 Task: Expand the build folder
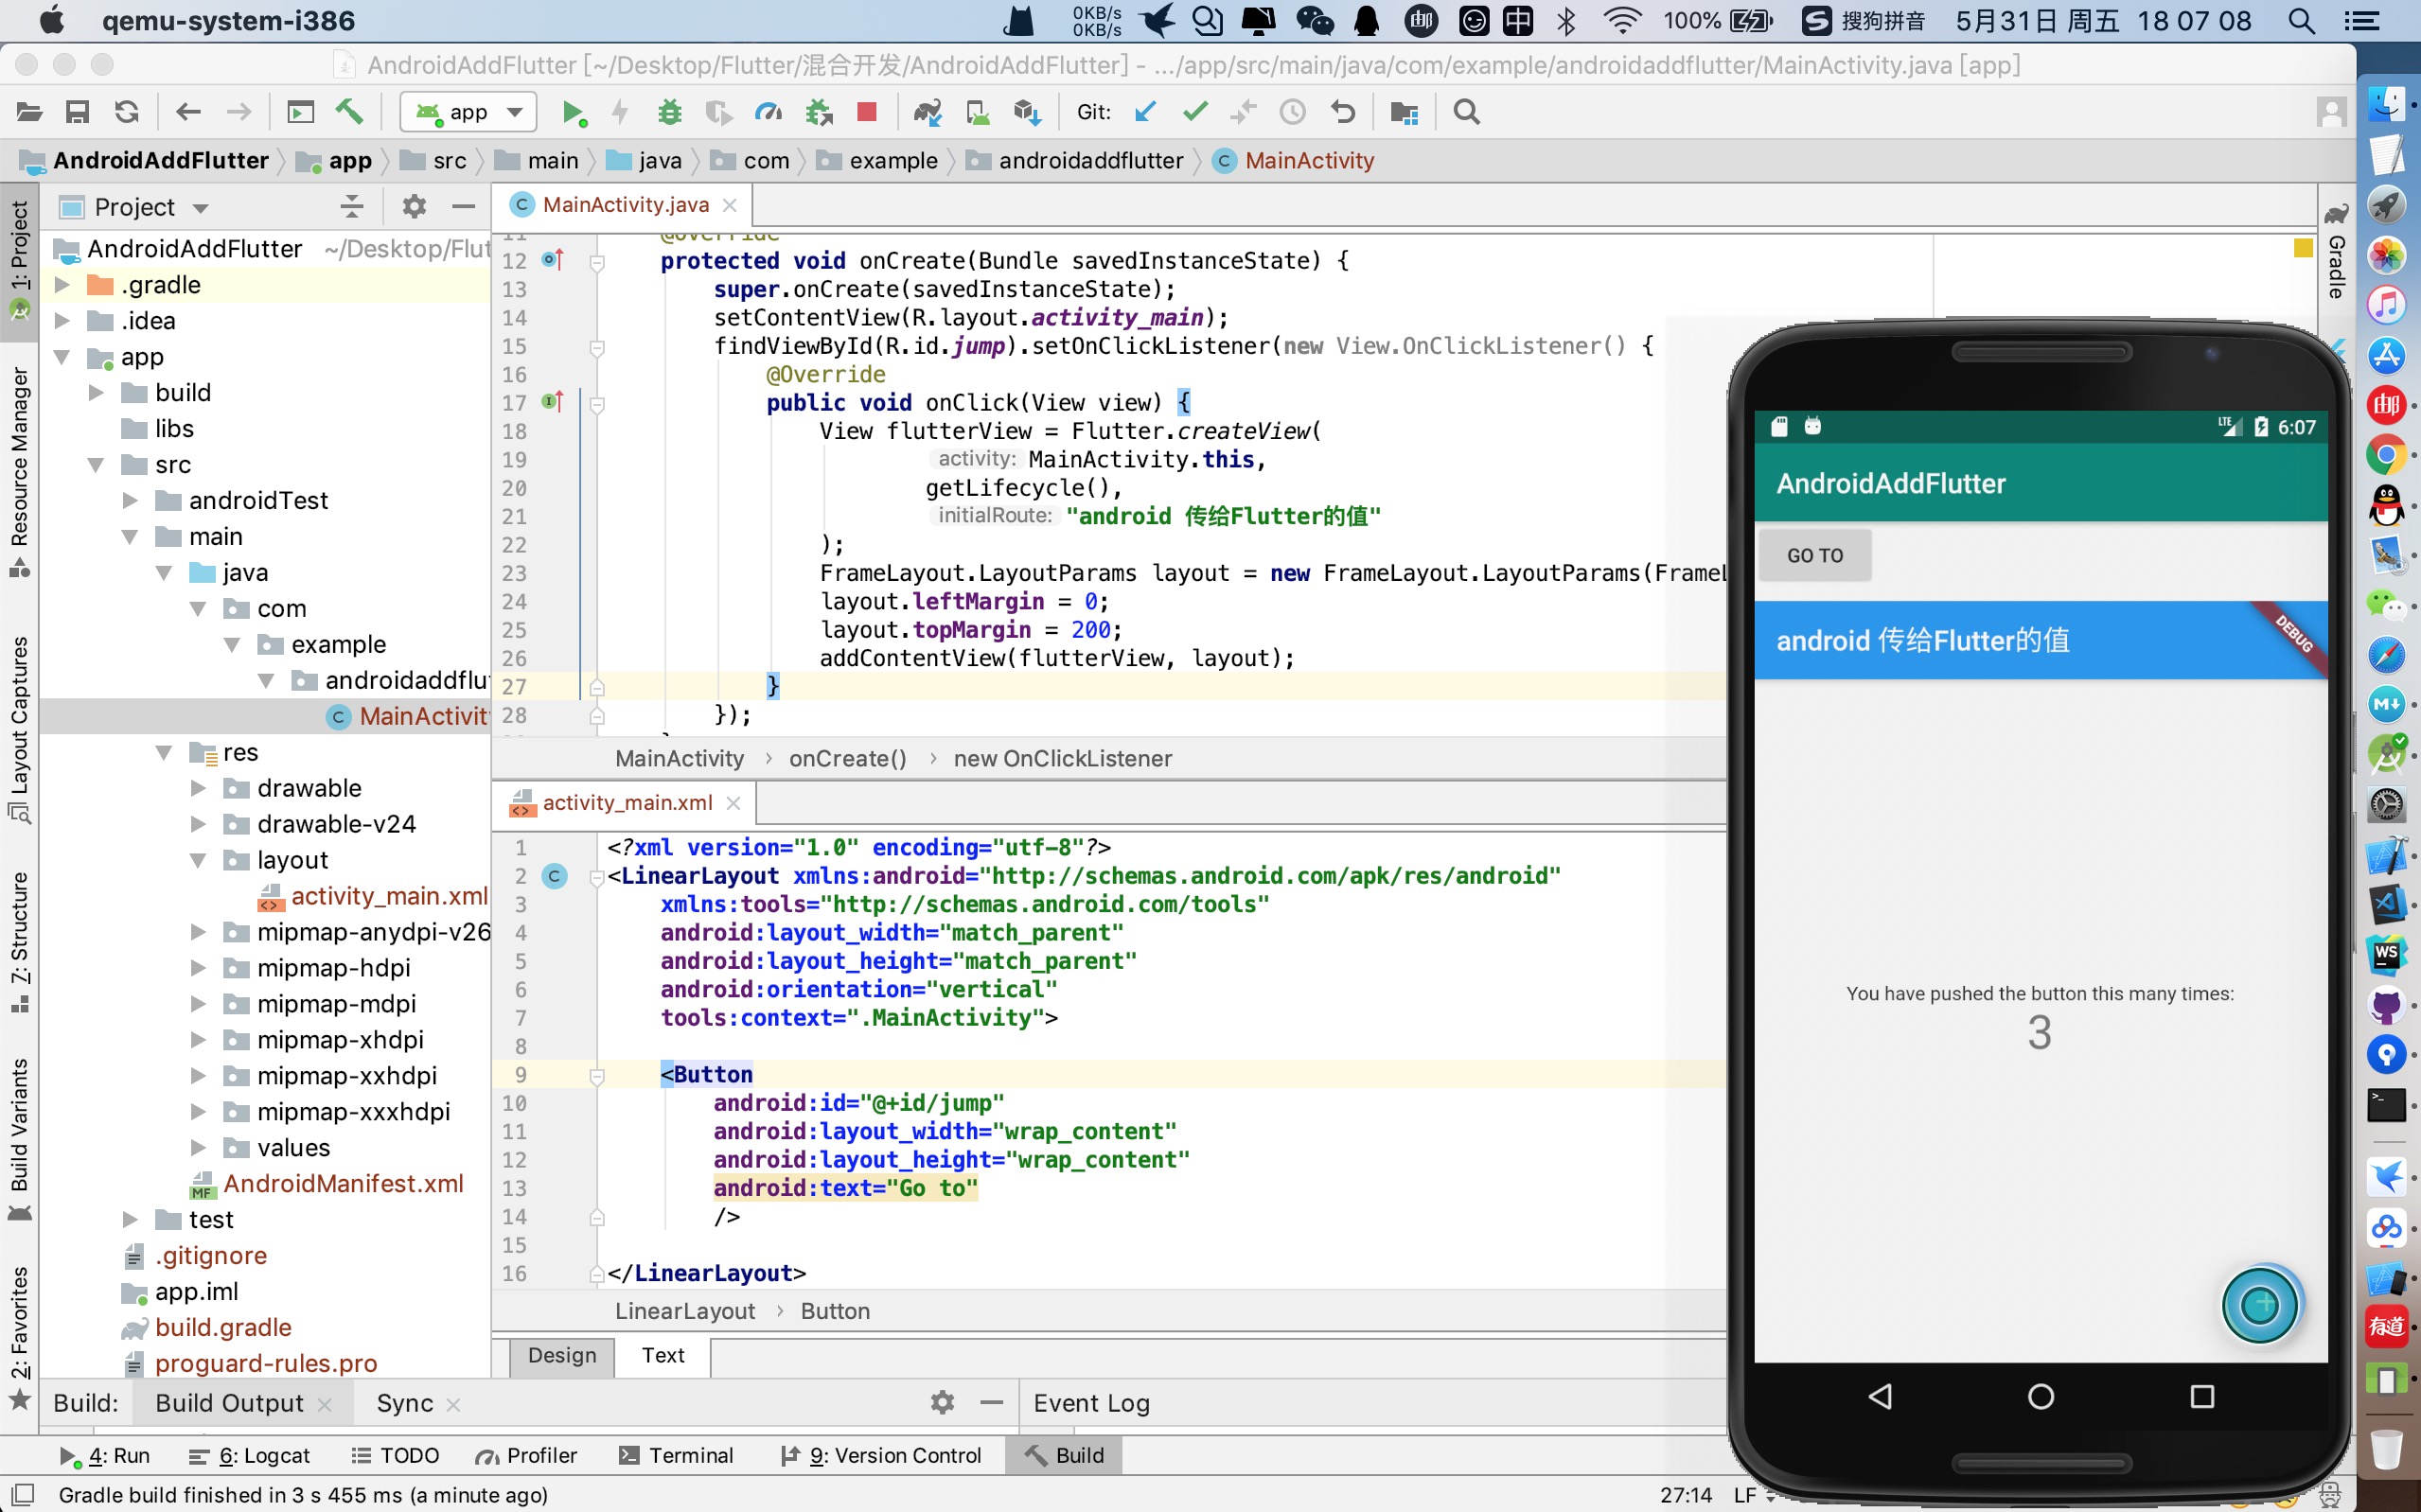[x=96, y=393]
